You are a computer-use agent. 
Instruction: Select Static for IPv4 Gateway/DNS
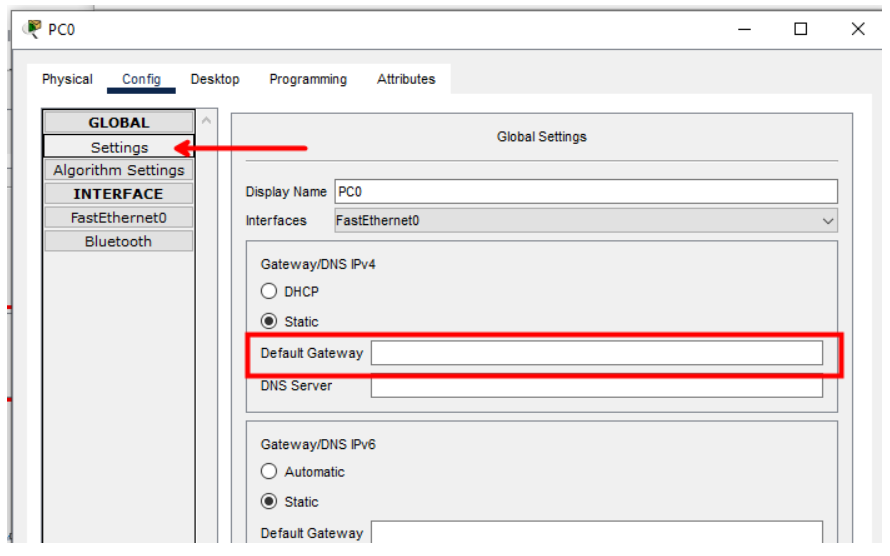[269, 322]
